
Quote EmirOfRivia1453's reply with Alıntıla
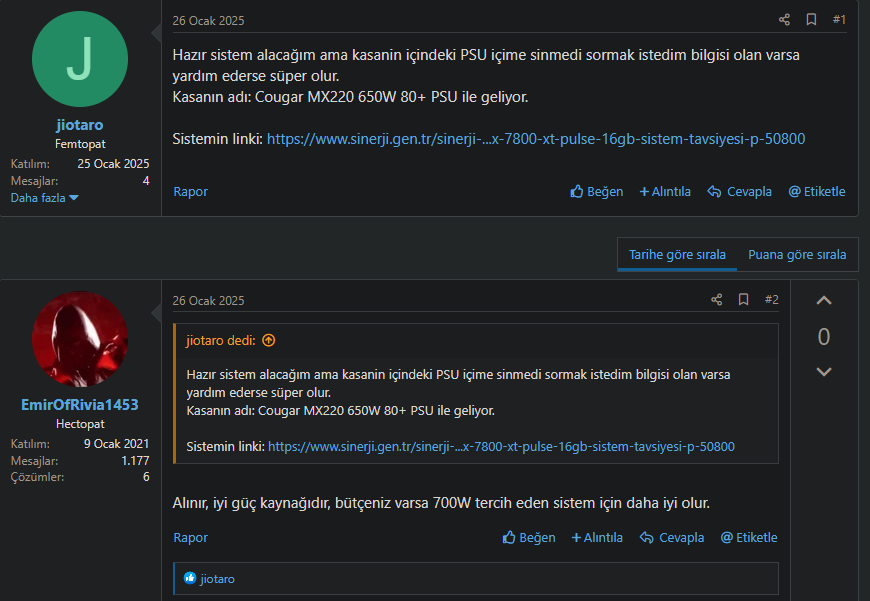pos(597,537)
